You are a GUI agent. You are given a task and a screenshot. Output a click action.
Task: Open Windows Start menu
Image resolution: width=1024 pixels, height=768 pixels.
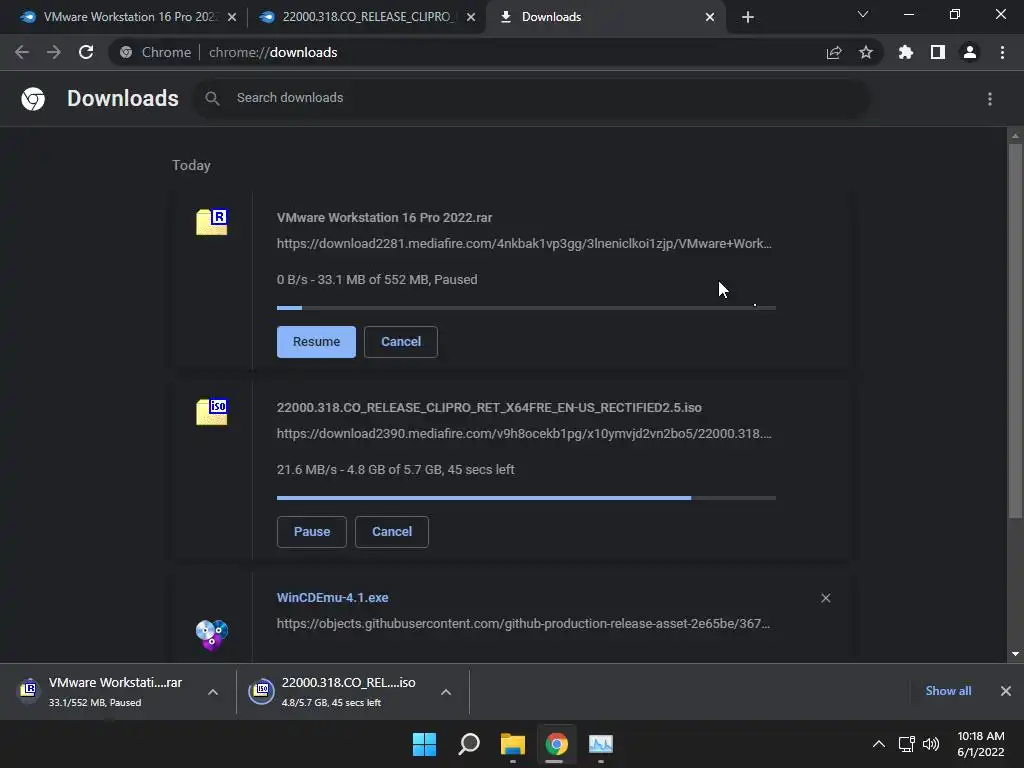tap(424, 744)
